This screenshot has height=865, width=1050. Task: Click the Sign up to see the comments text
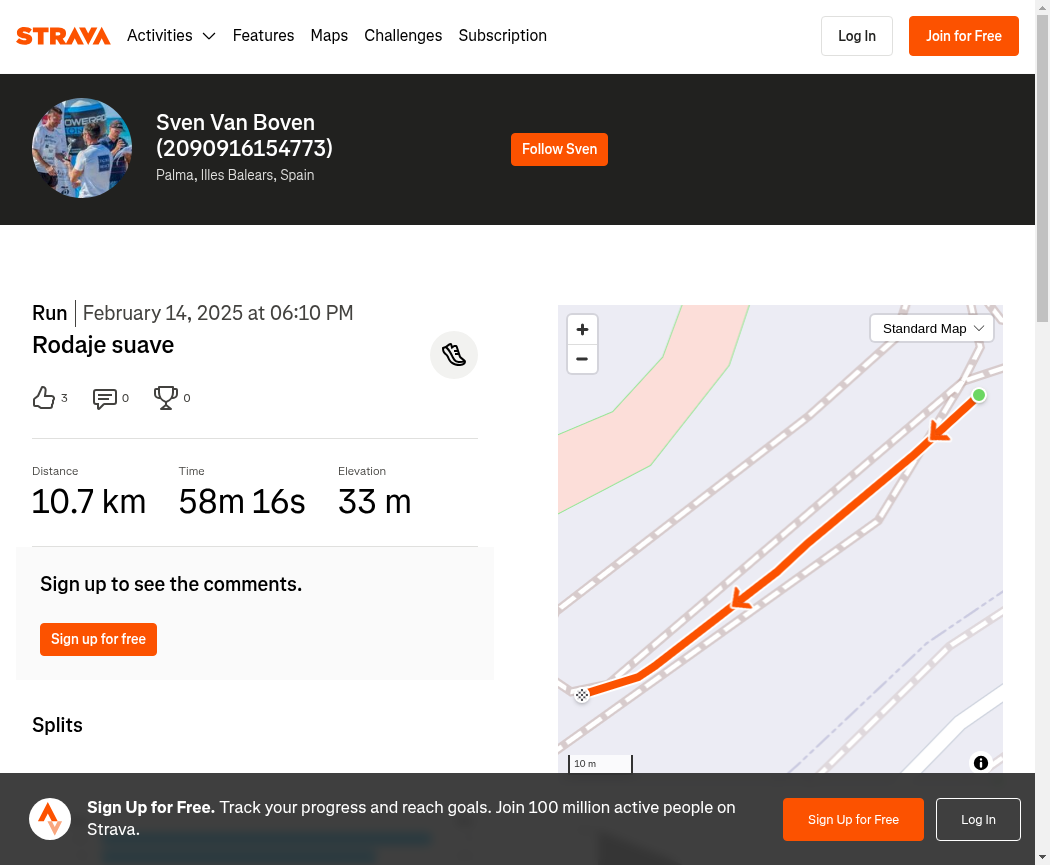pyautogui.click(x=171, y=584)
